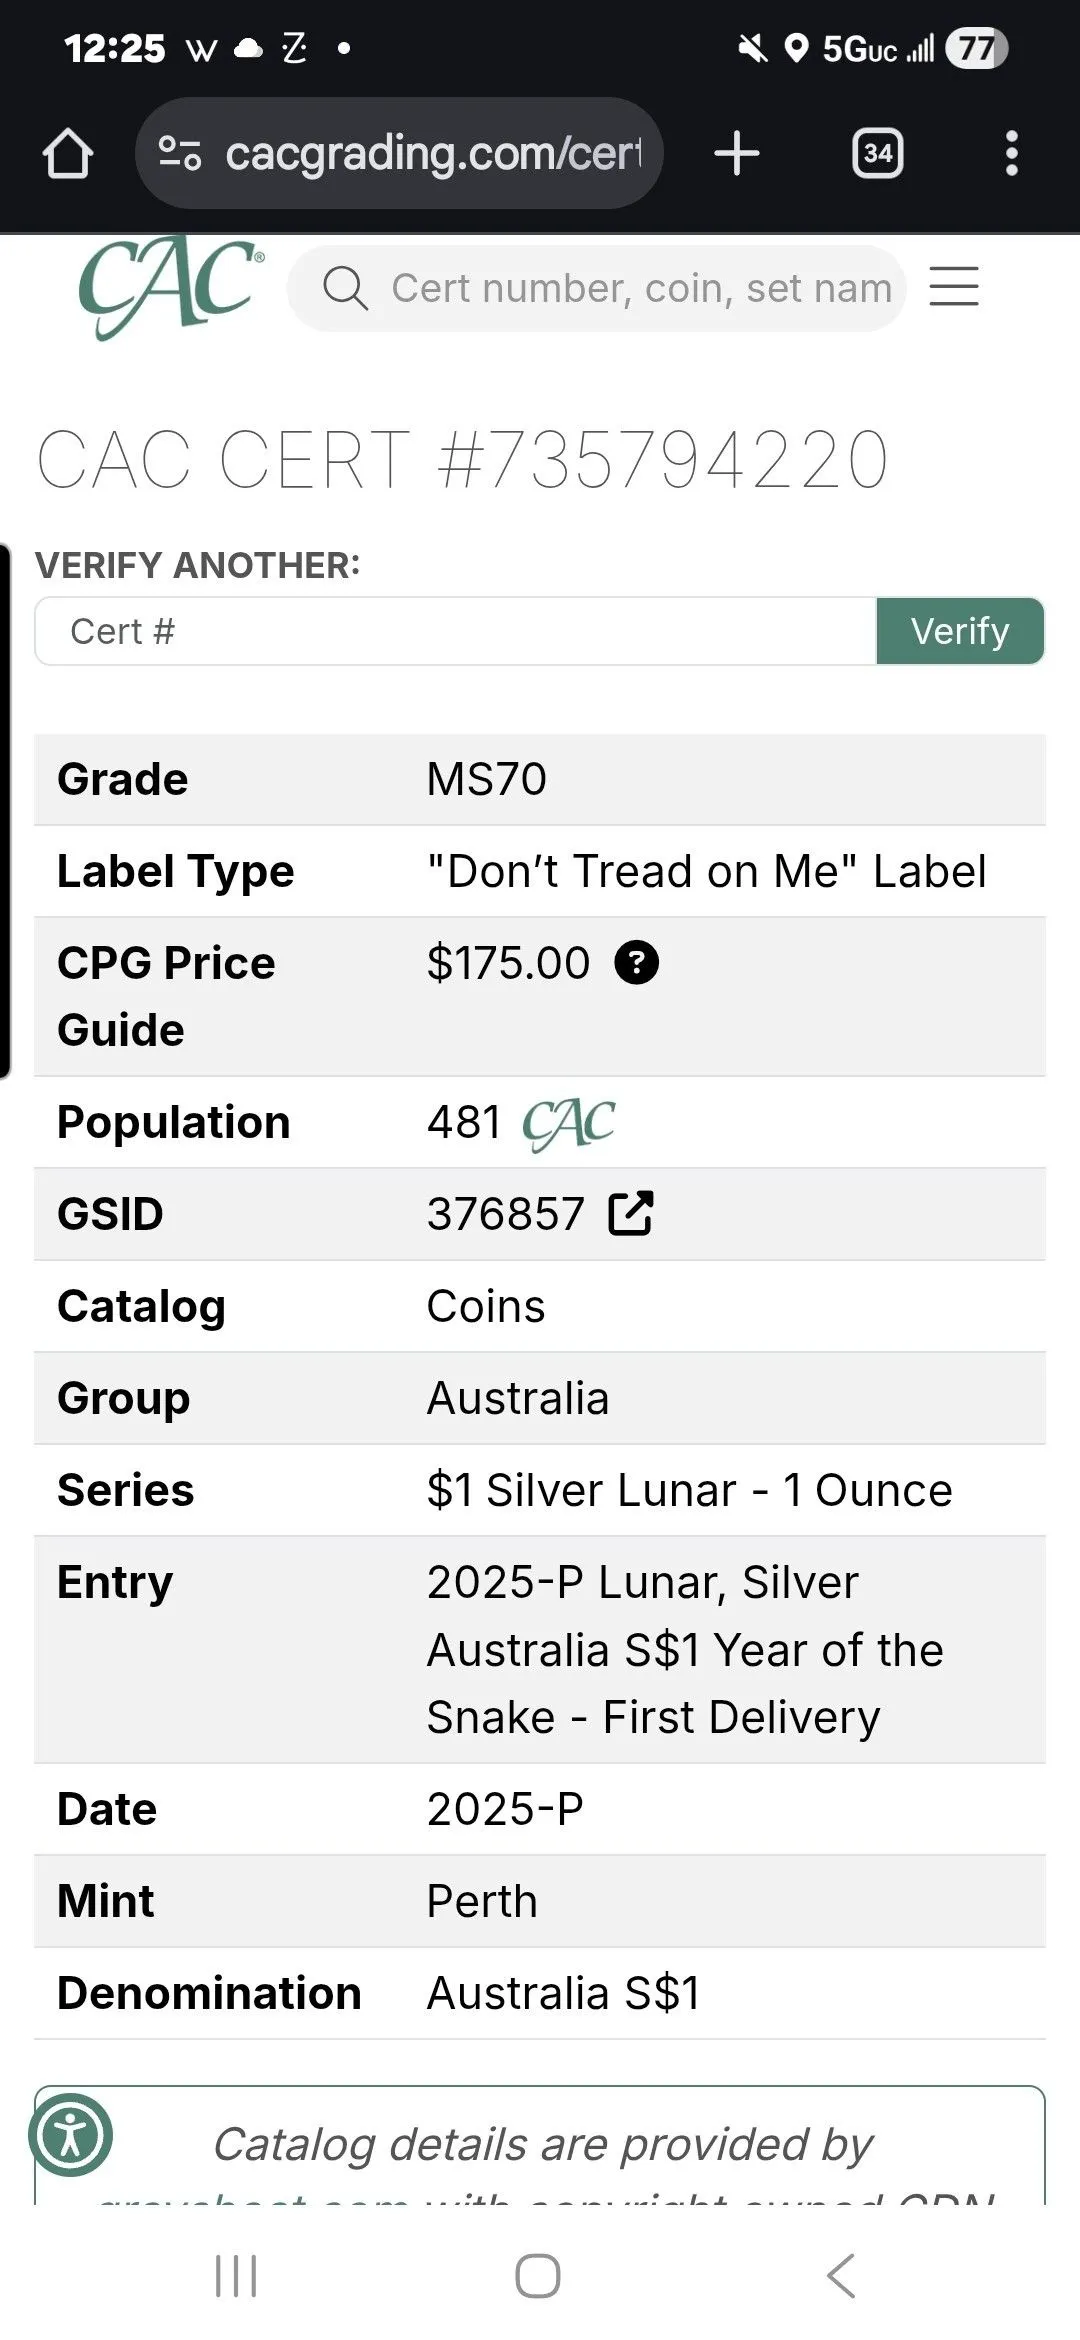
Task: Open CPG Price Guide help icon
Action: [x=637, y=963]
